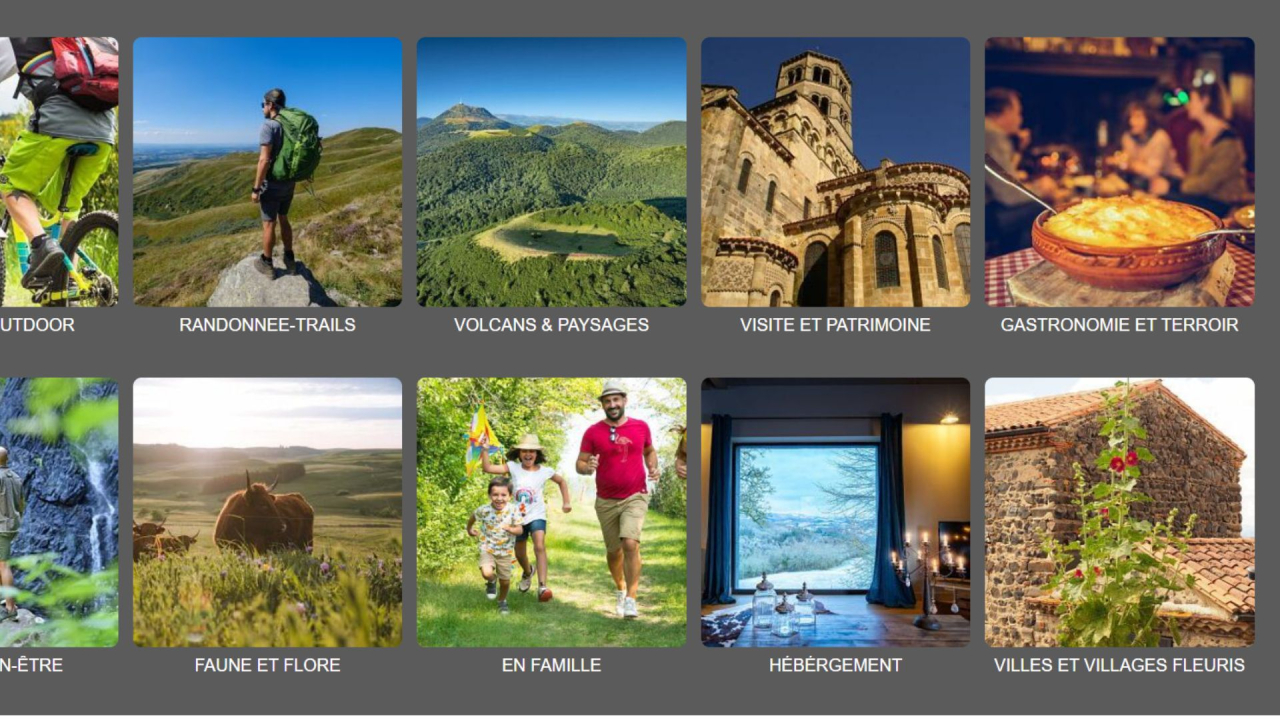Click the VISITE ET PATRIMOINE label
This screenshot has width=1280, height=720.
coord(835,325)
